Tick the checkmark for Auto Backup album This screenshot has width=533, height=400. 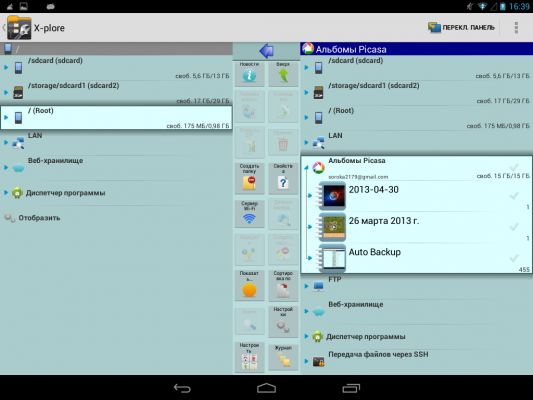pos(514,258)
